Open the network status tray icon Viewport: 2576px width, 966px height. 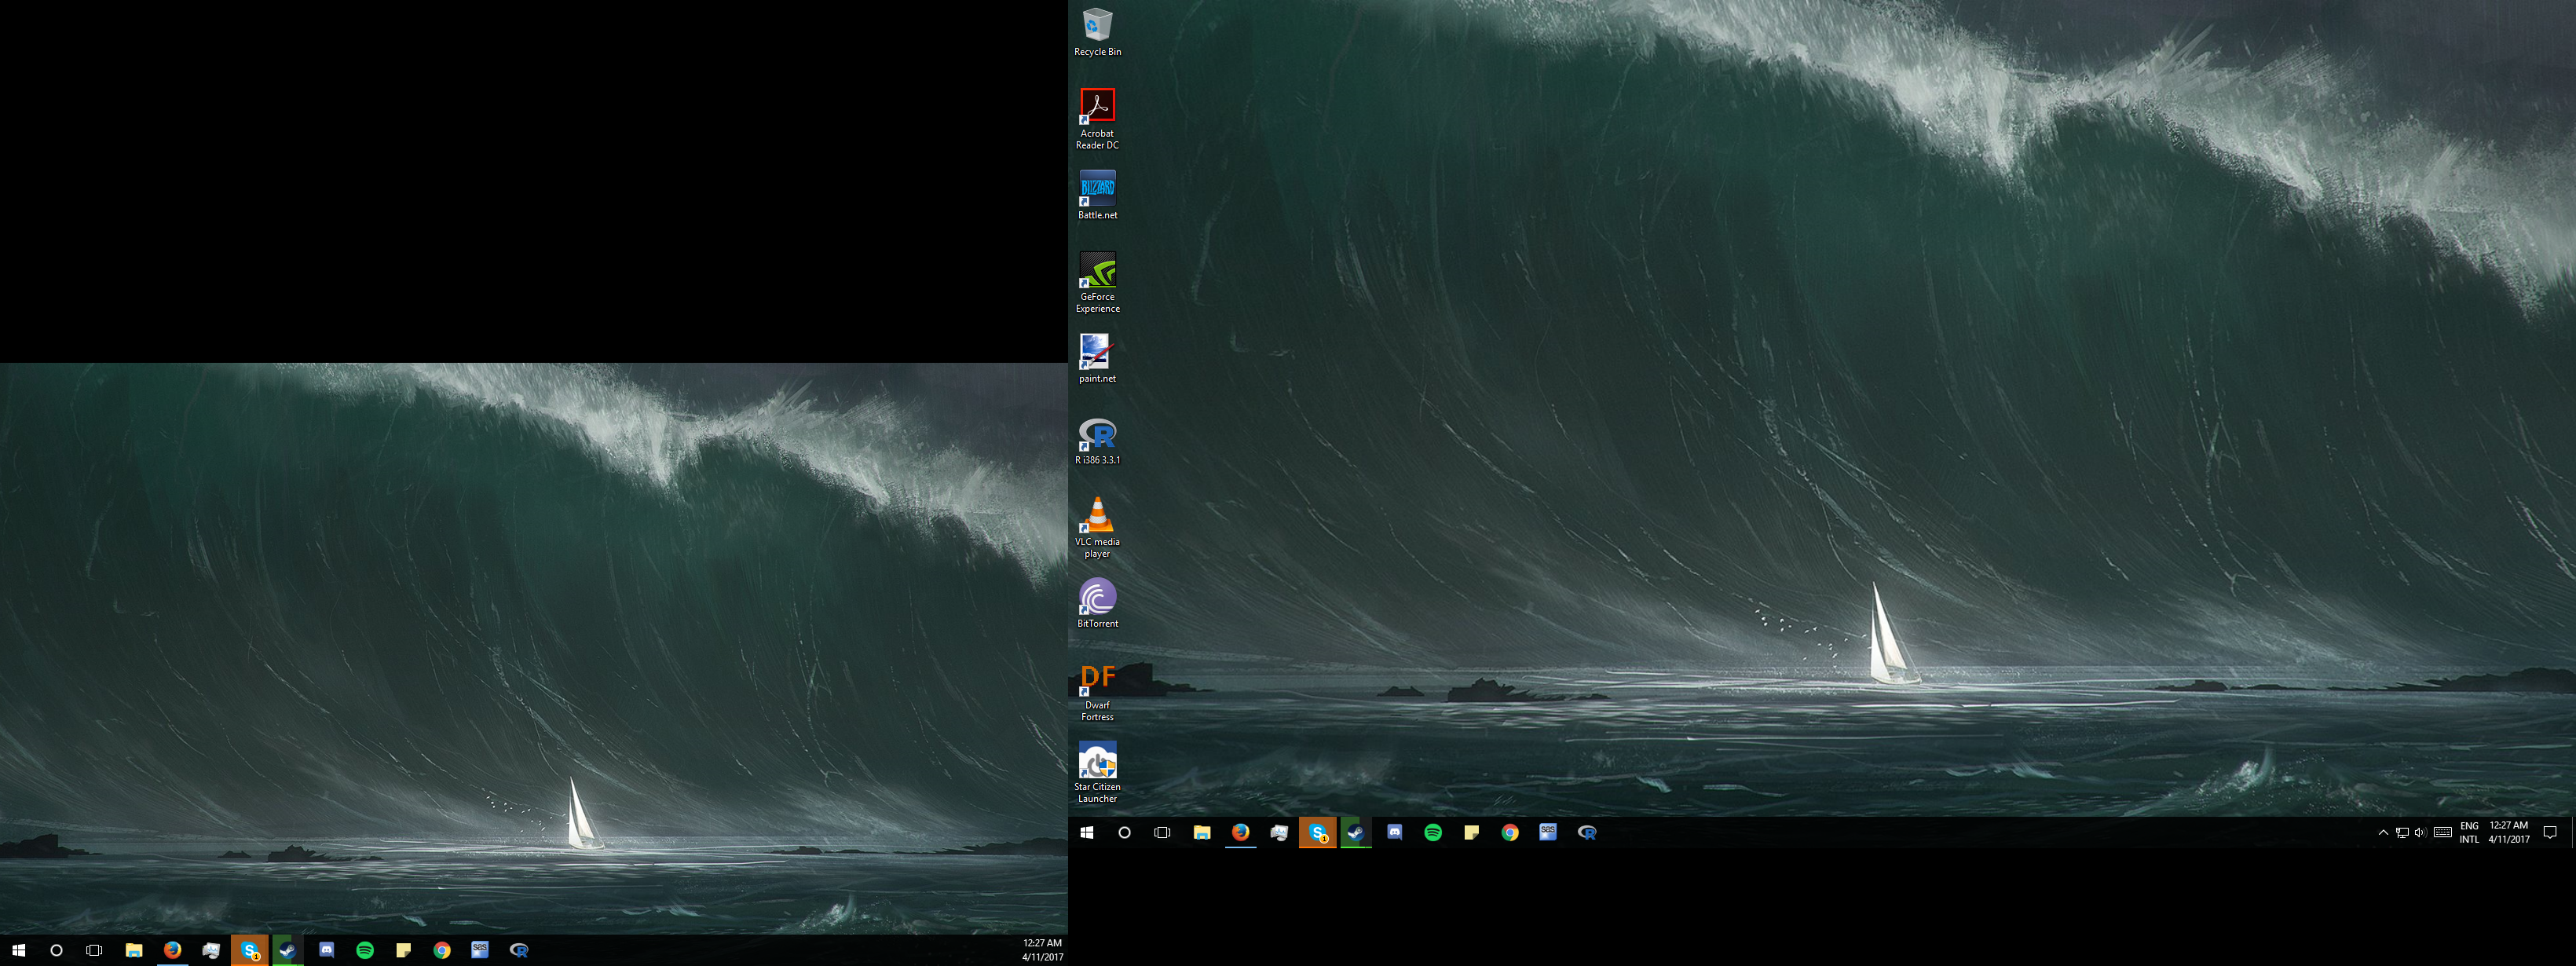coord(2402,833)
